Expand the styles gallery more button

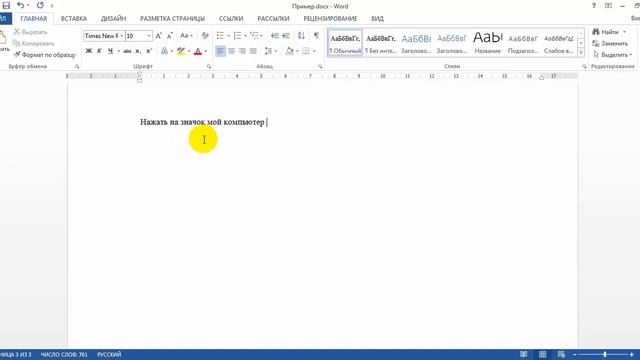coord(581,52)
